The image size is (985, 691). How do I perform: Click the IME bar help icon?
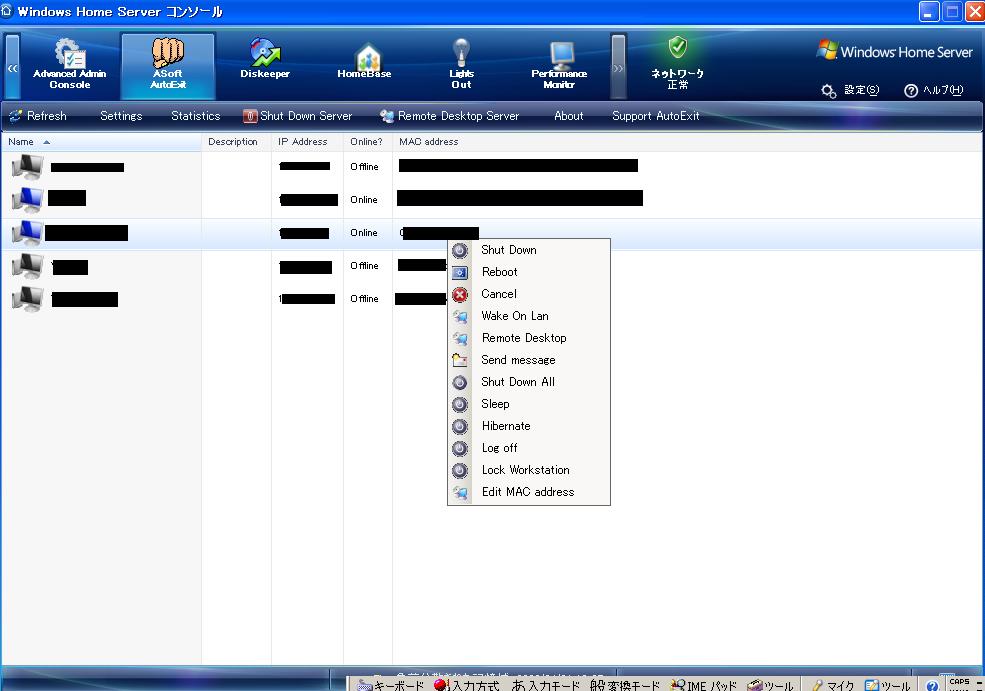tap(932, 685)
